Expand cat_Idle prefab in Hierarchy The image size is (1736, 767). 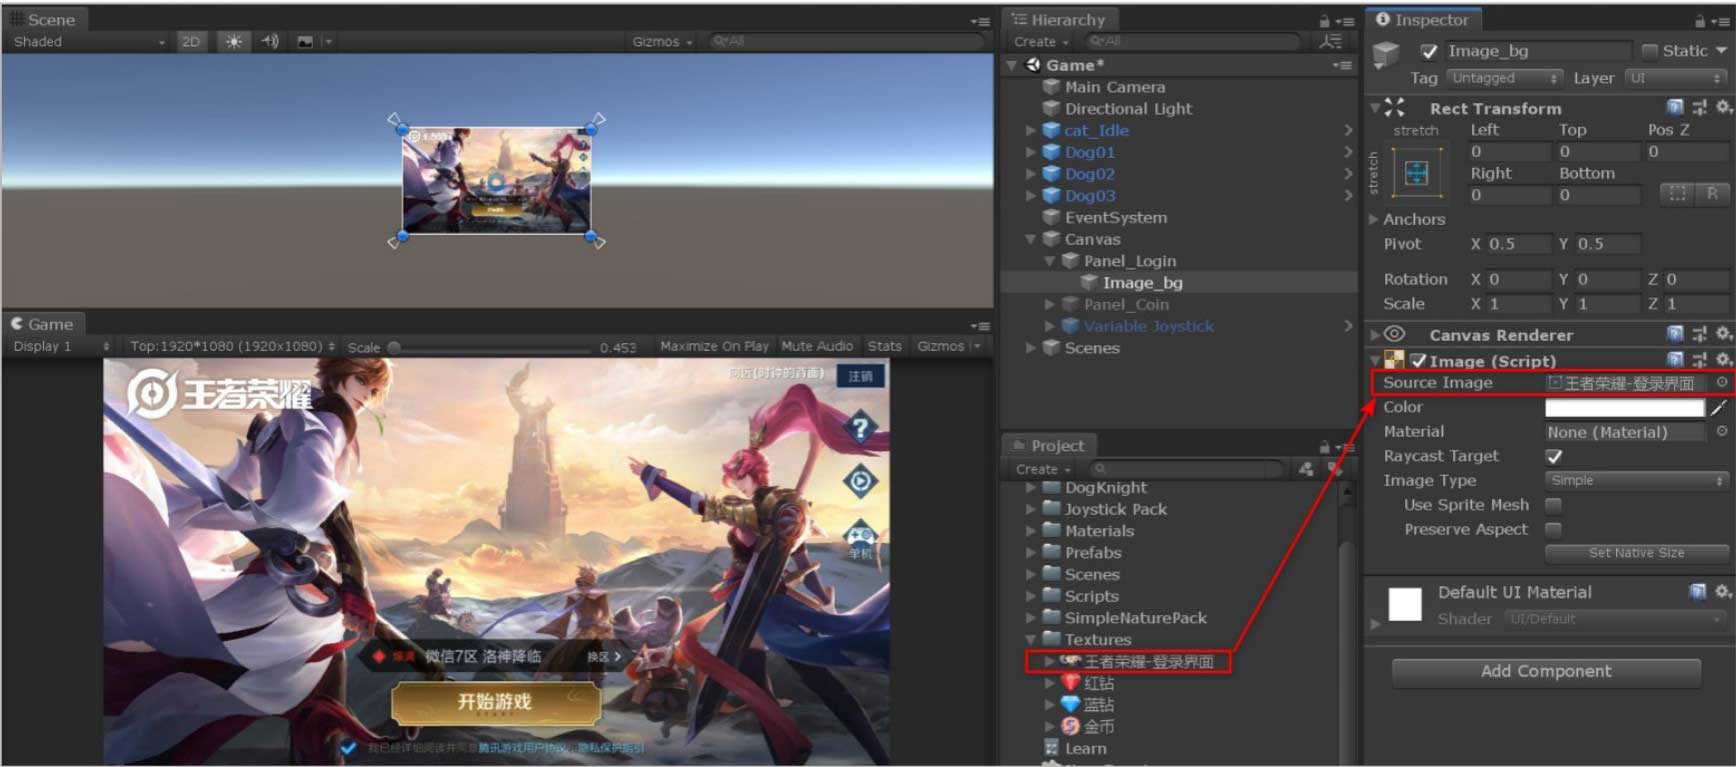pos(1030,130)
